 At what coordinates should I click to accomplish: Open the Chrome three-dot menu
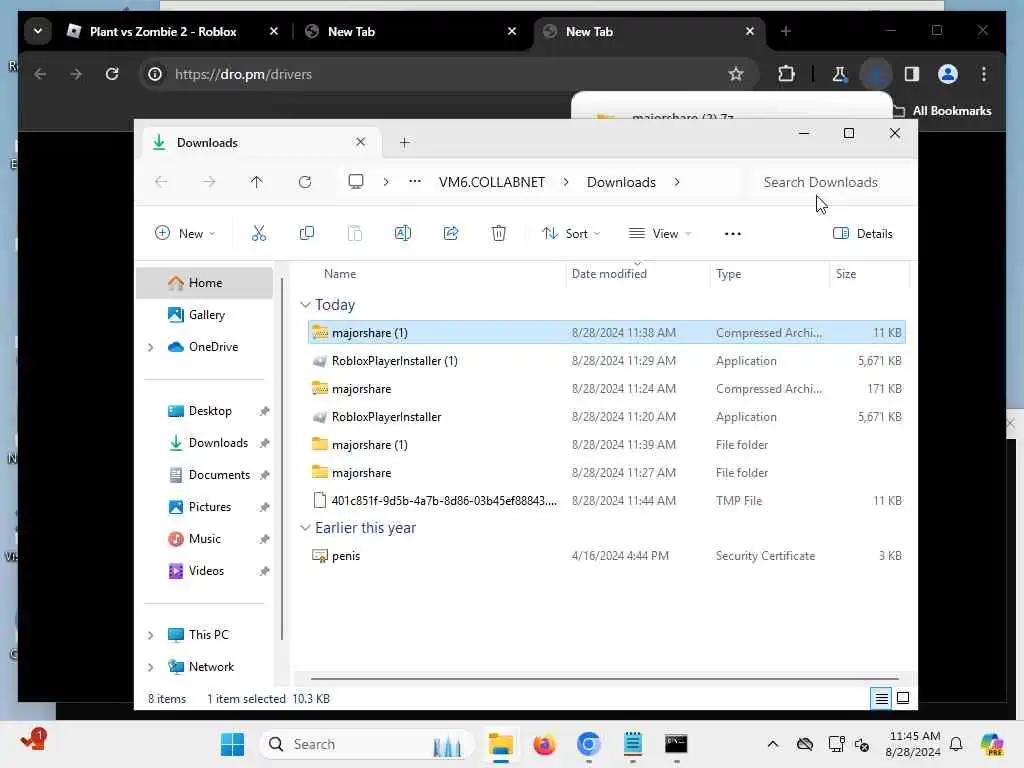pos(984,74)
